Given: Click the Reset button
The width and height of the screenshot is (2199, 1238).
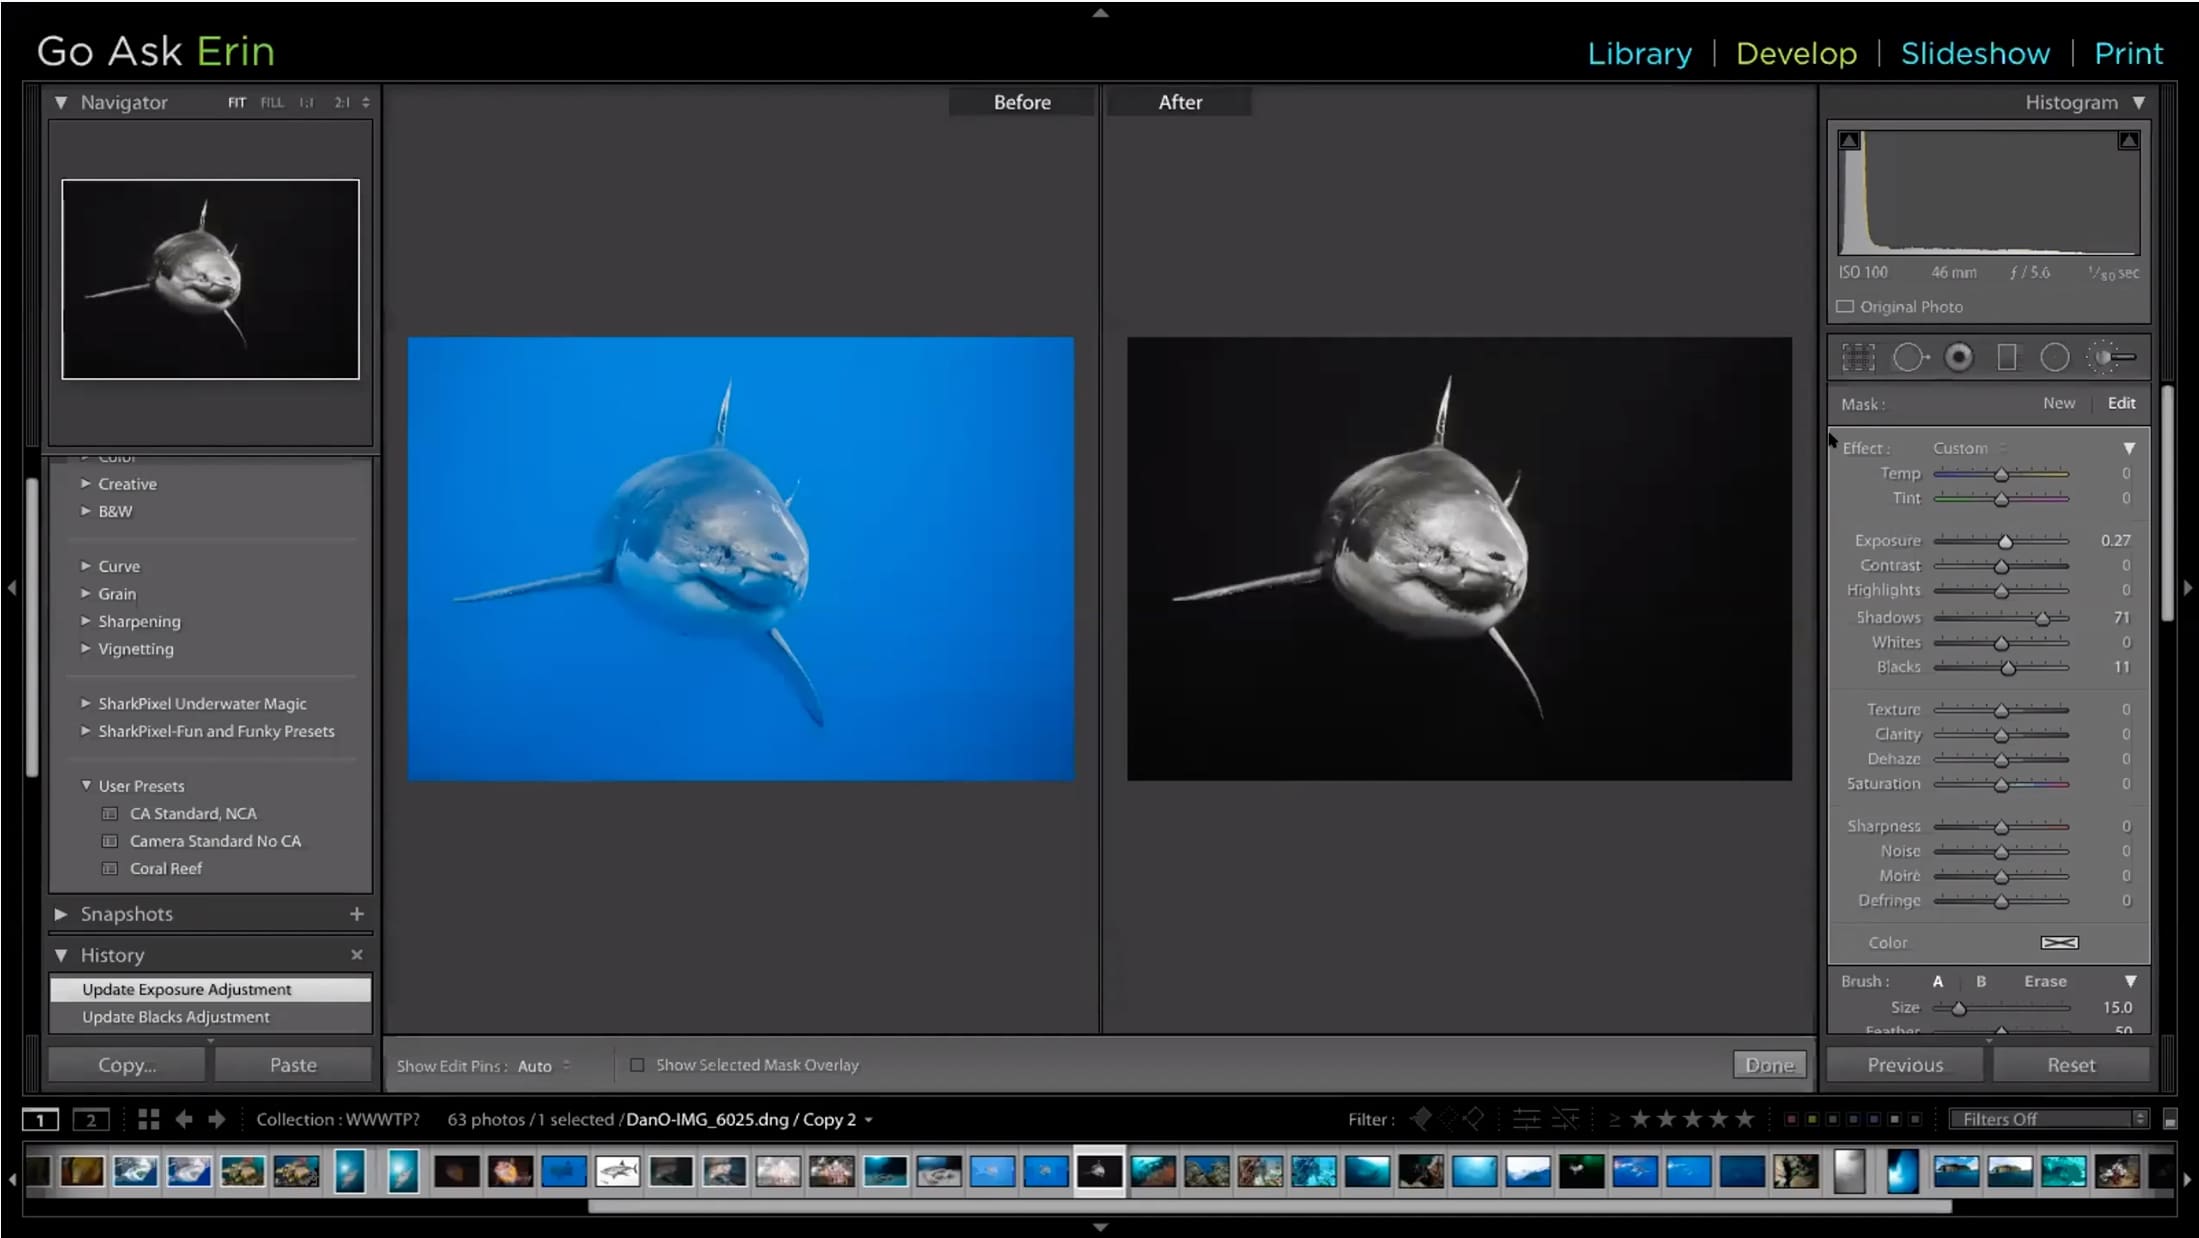Looking at the screenshot, I should pos(2071,1065).
